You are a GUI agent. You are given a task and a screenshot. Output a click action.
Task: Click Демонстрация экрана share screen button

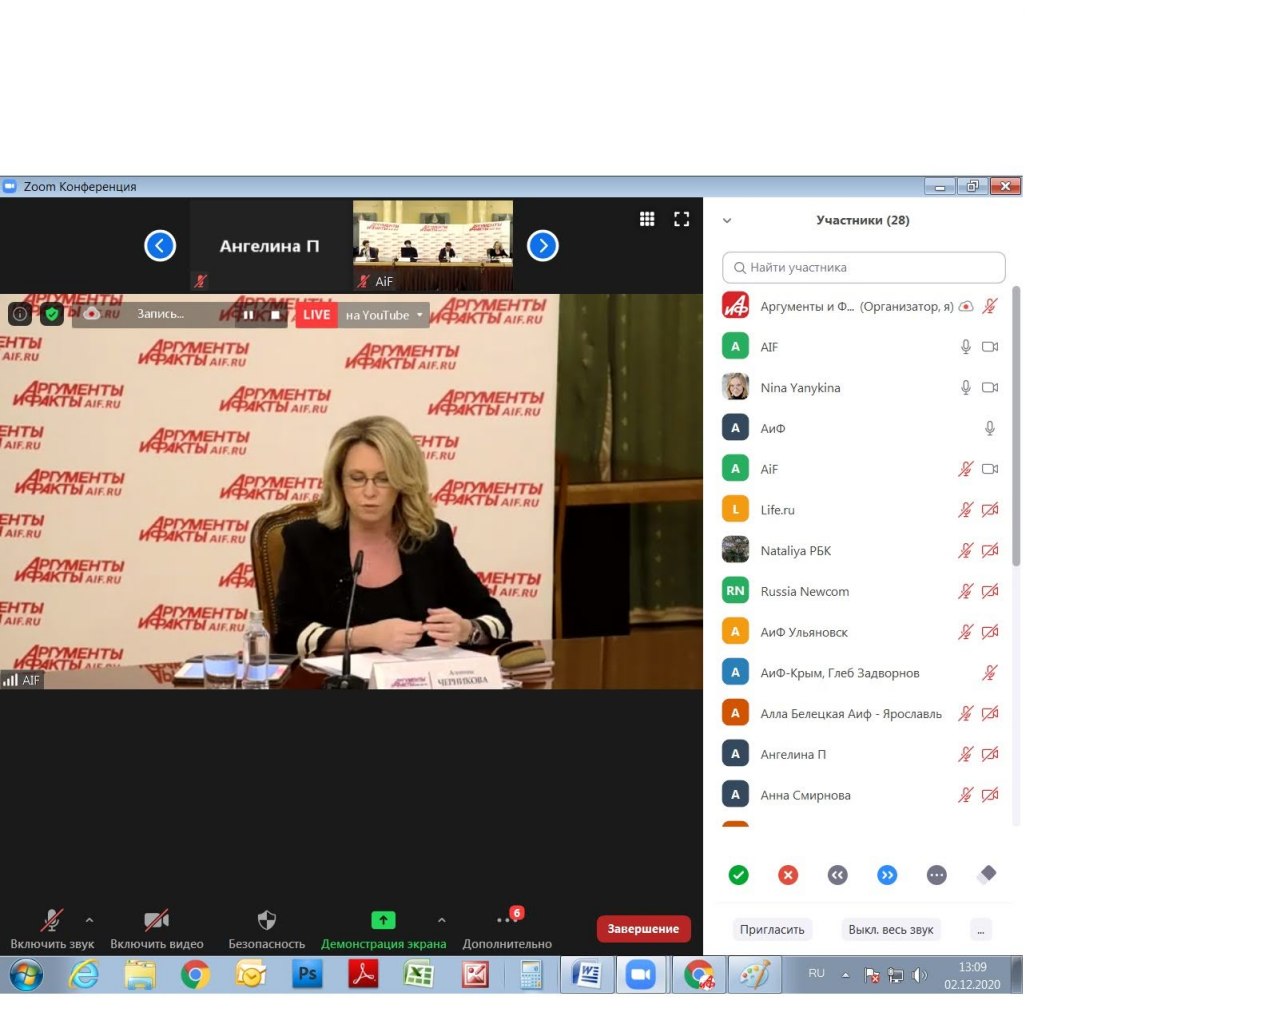point(383,928)
